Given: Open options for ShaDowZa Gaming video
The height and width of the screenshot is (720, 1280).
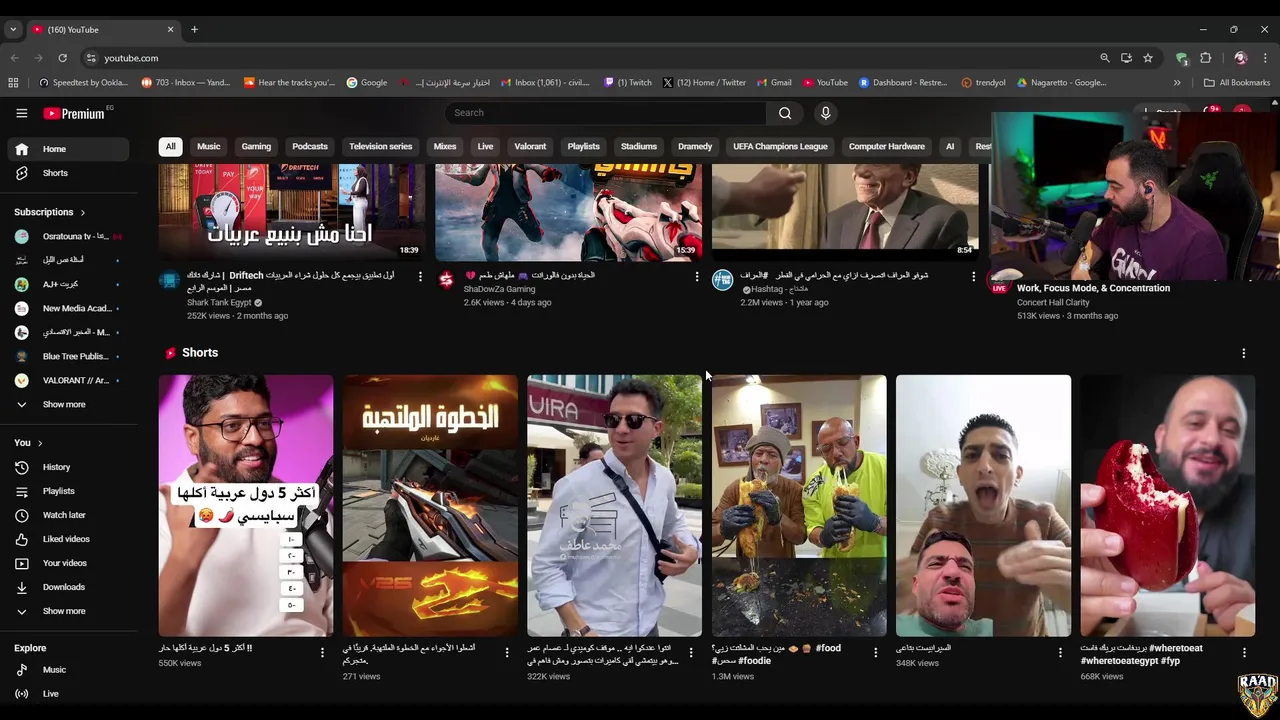Looking at the screenshot, I should pos(697,276).
